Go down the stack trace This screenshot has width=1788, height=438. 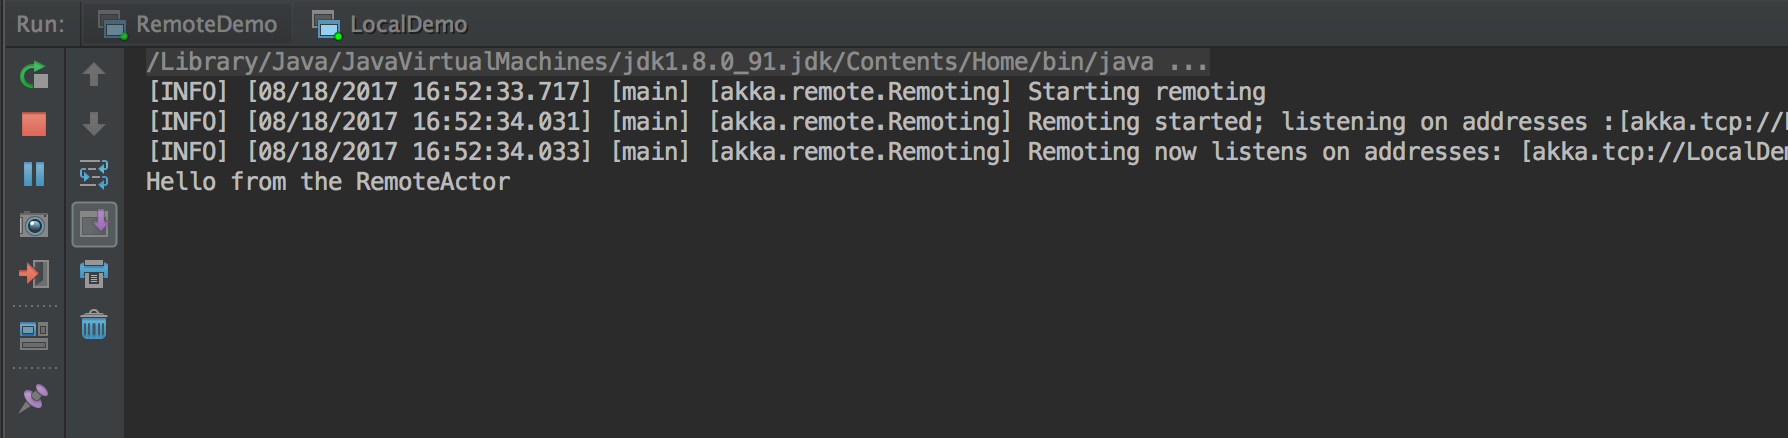pos(94,124)
